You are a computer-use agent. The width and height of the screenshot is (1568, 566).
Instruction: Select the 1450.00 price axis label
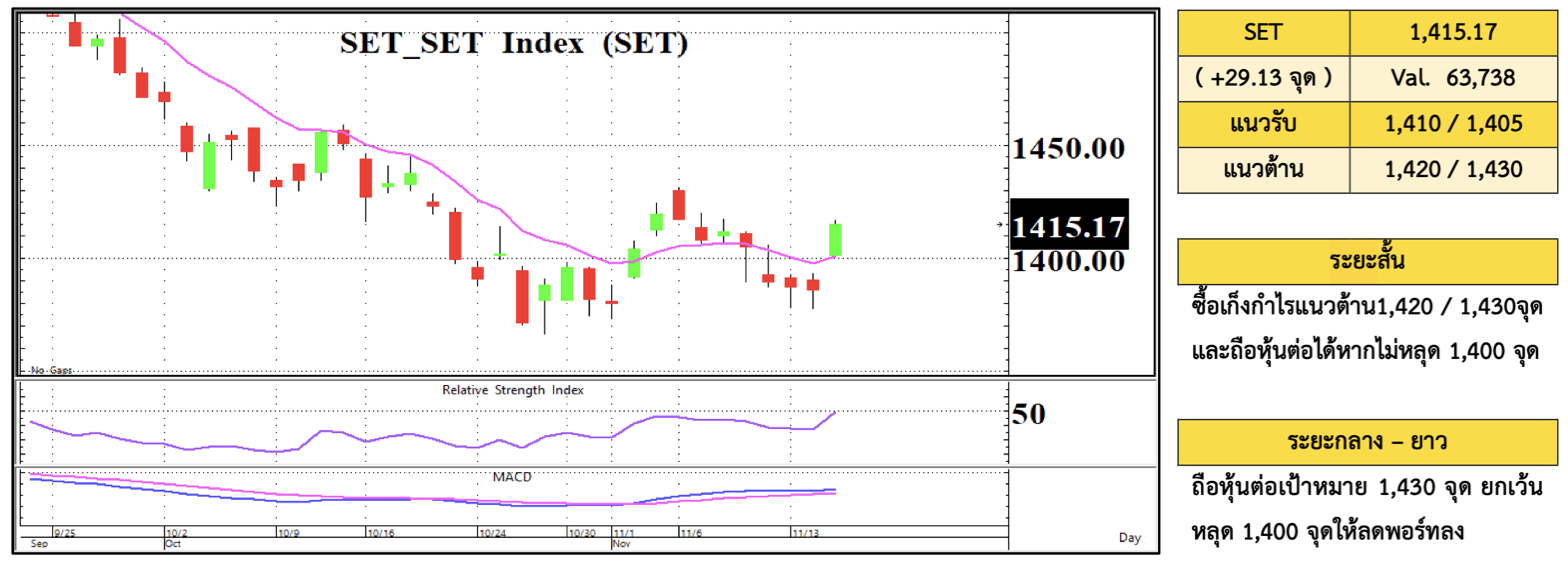1068,150
